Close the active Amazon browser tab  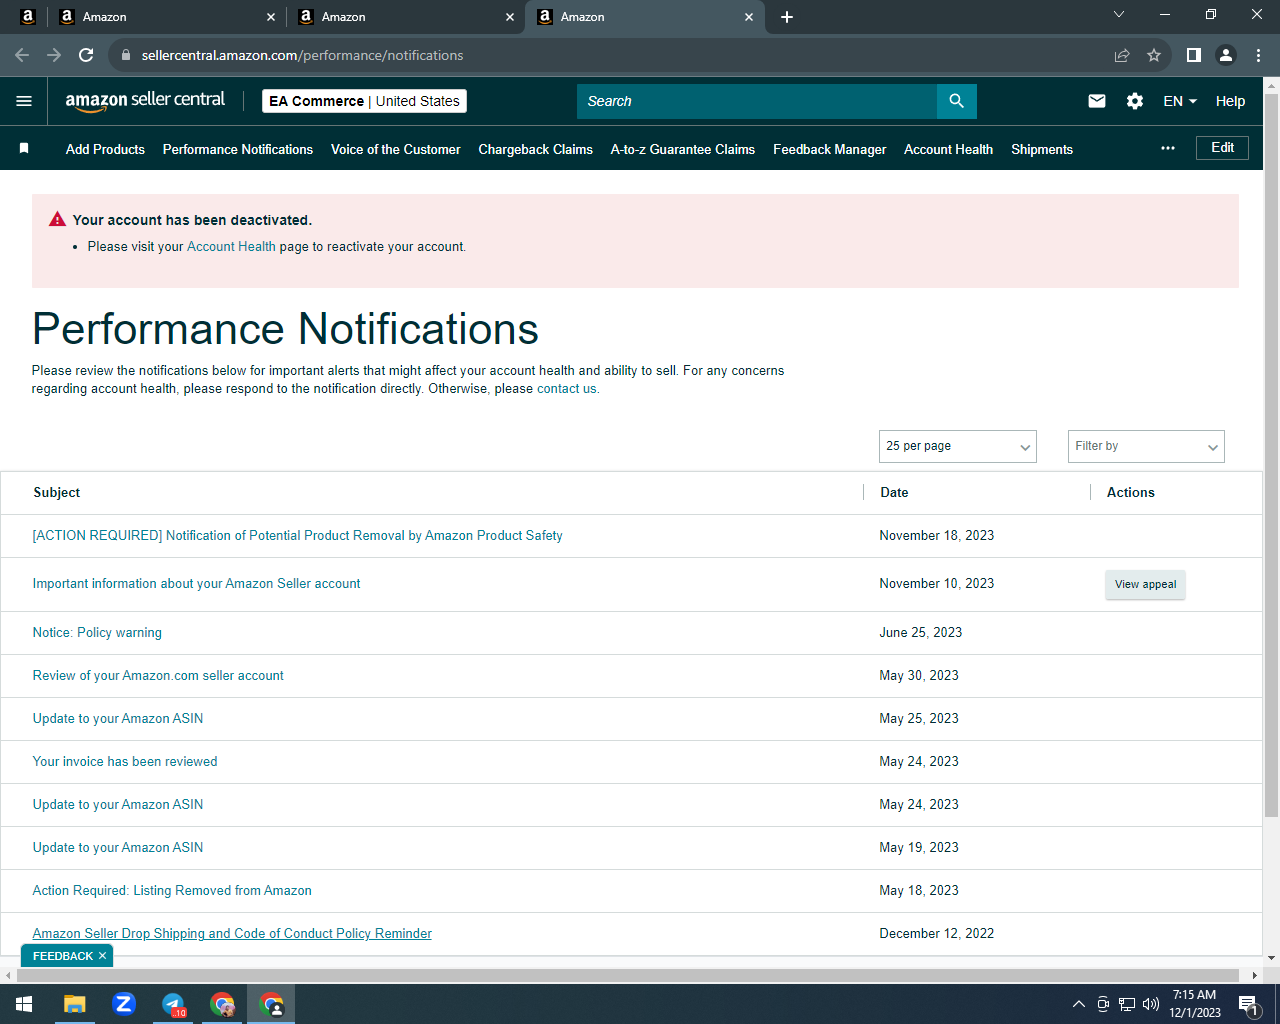[749, 17]
